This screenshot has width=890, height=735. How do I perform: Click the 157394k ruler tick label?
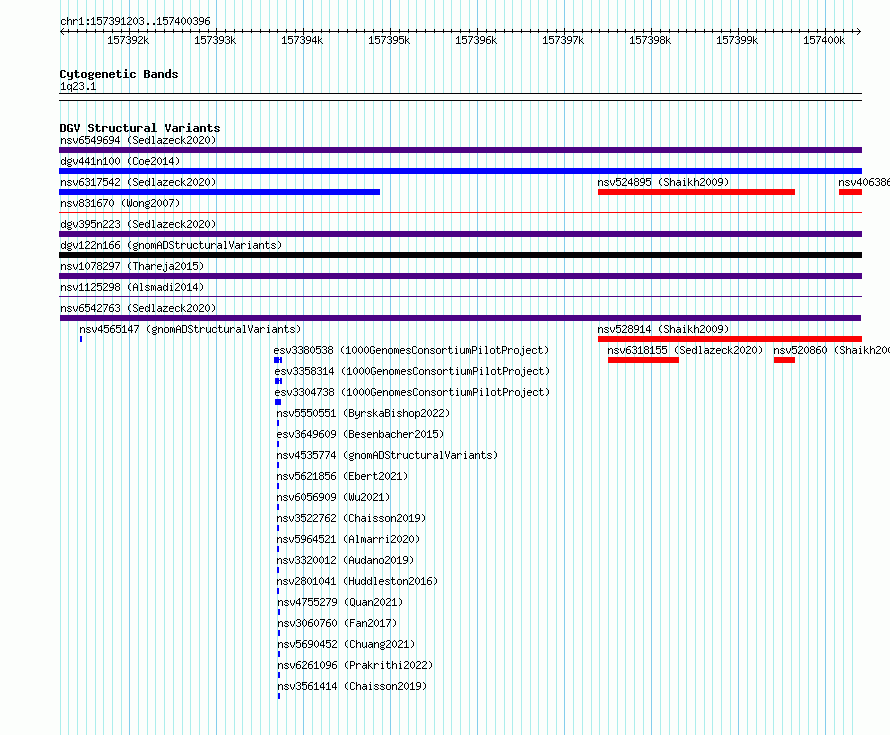click(x=302, y=40)
